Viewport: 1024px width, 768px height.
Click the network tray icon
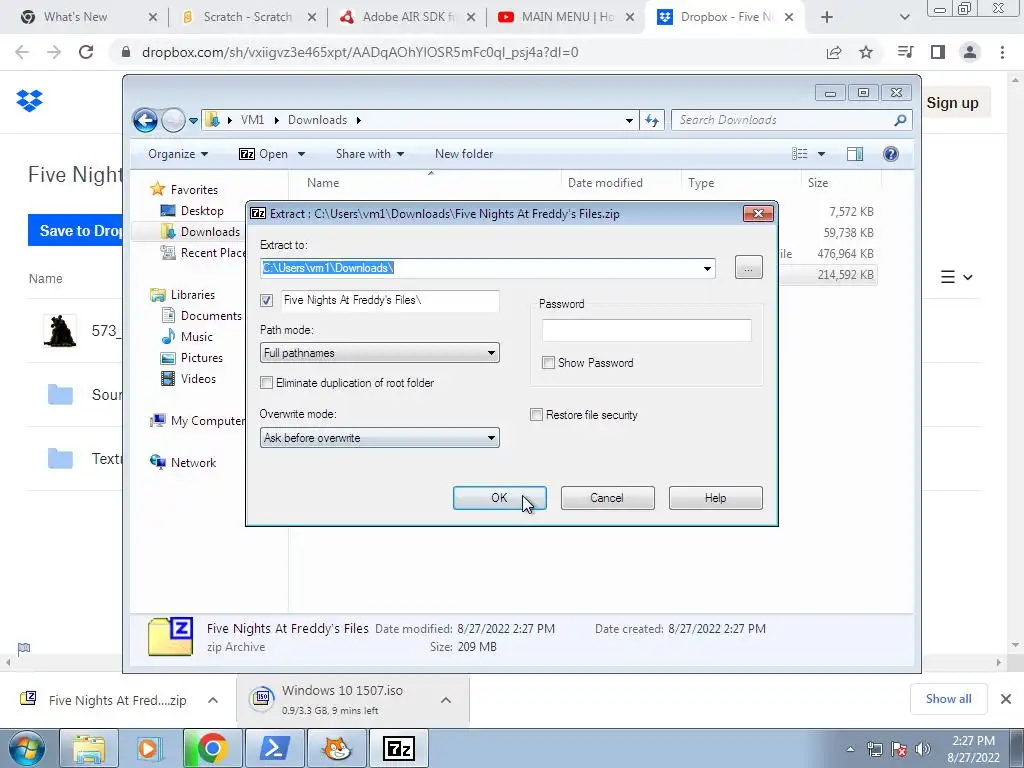pos(874,749)
